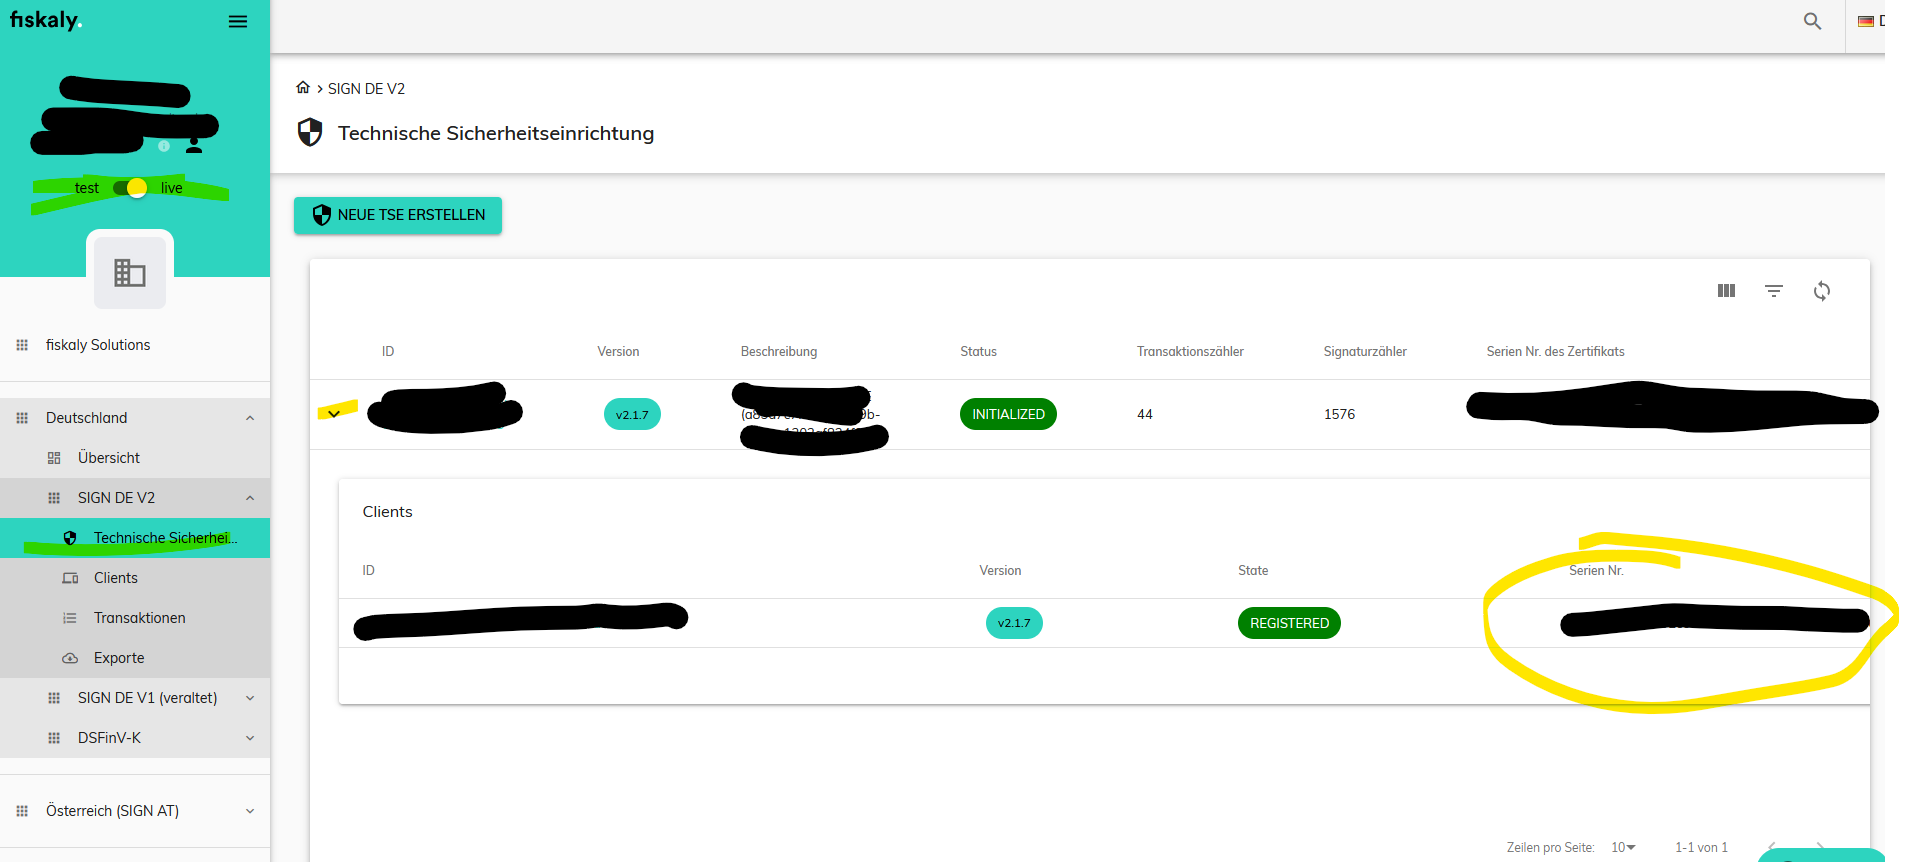Click the home breadcrumb icon
1905x862 pixels.
point(303,88)
